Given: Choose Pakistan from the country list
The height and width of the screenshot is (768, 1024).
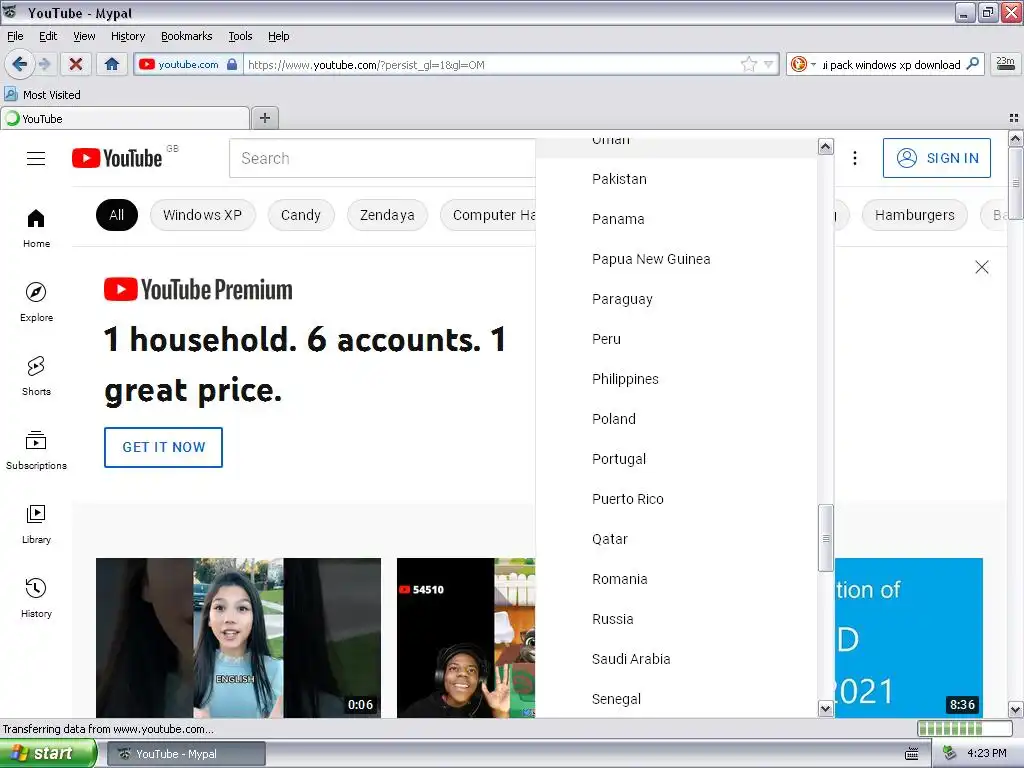Looking at the screenshot, I should coord(676,179).
